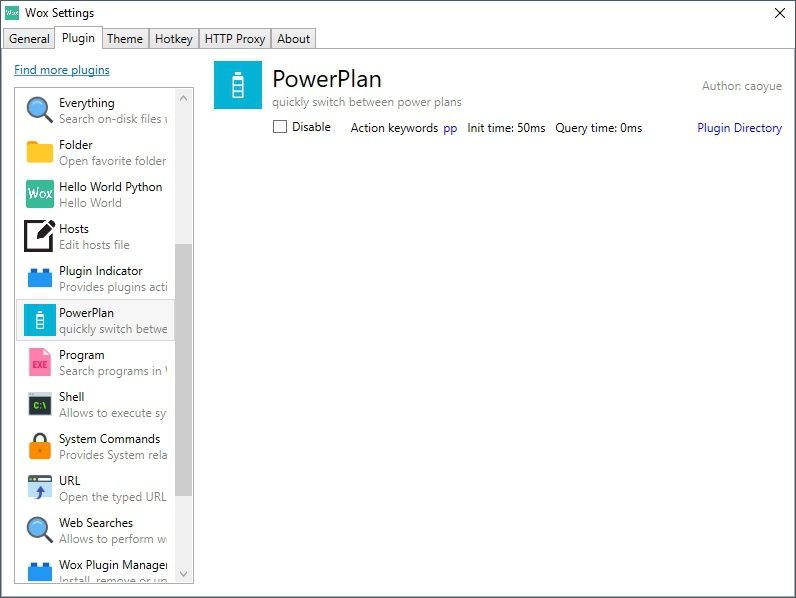Click the PowerPlan battery icon in list
Viewport: 796px width, 598px height.
pos(40,320)
